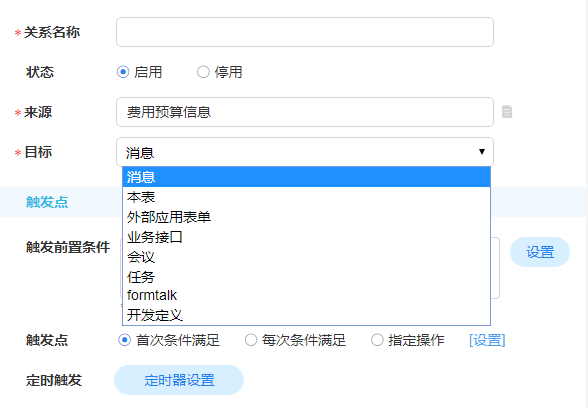Select 任务 option in list
Viewport: 588px width, 408px height.
click(x=306, y=277)
